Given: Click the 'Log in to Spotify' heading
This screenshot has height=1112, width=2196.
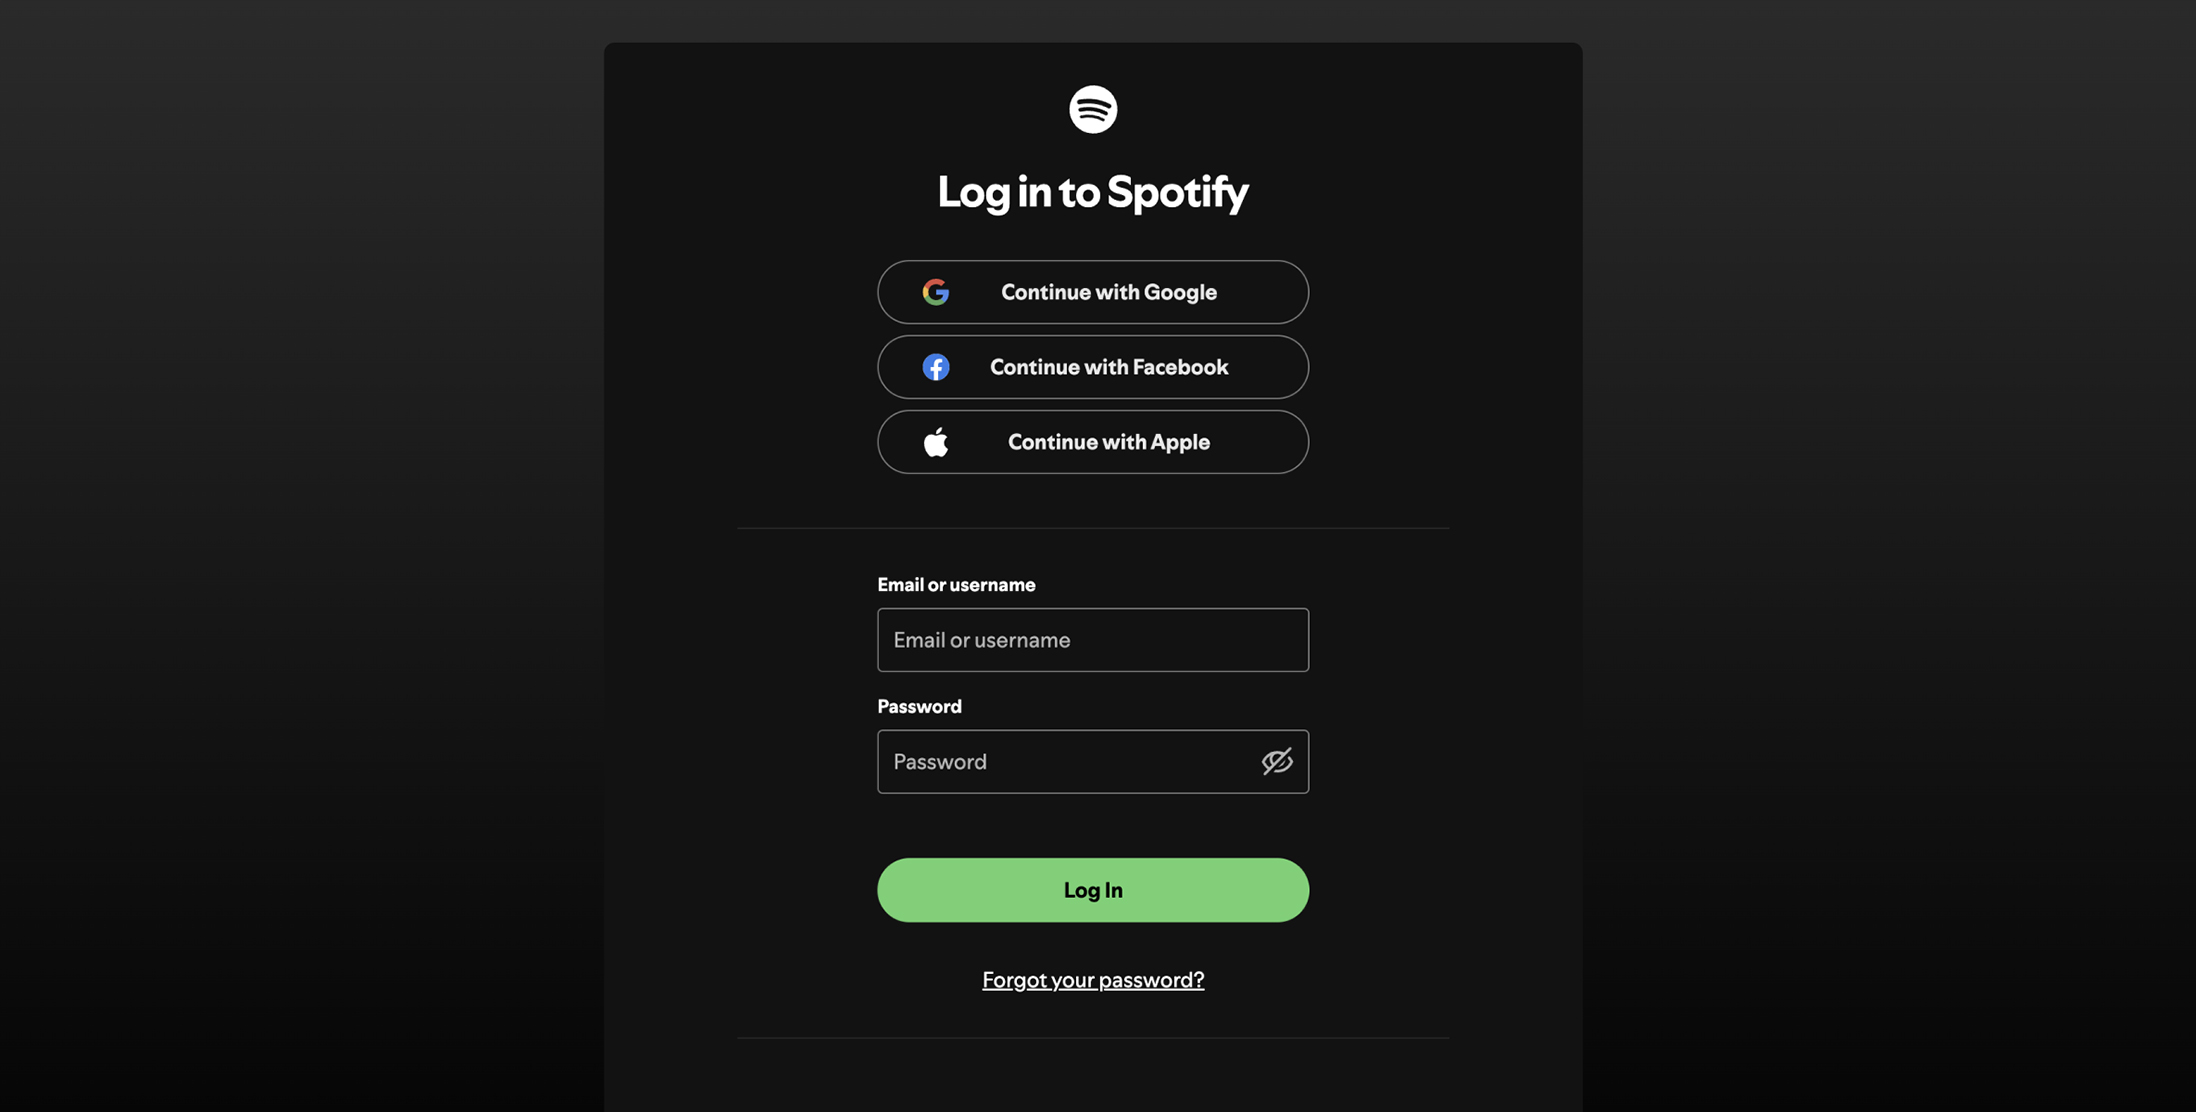Looking at the screenshot, I should point(1093,192).
